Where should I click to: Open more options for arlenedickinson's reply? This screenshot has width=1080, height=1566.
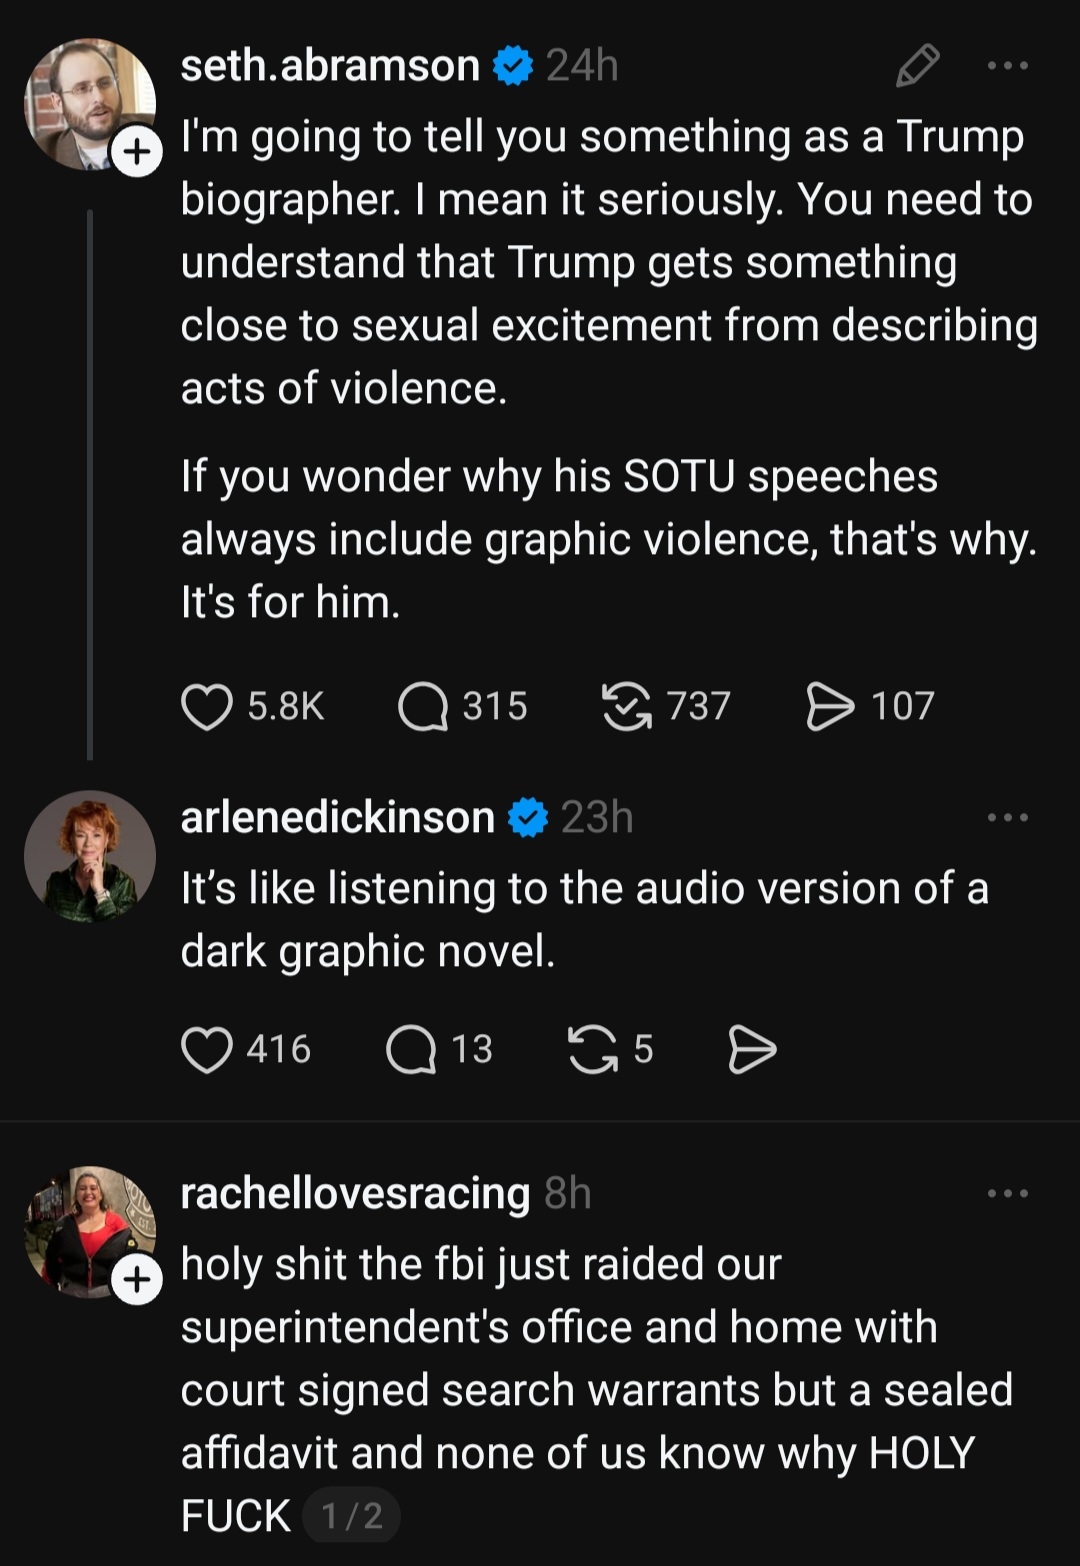click(x=1007, y=818)
